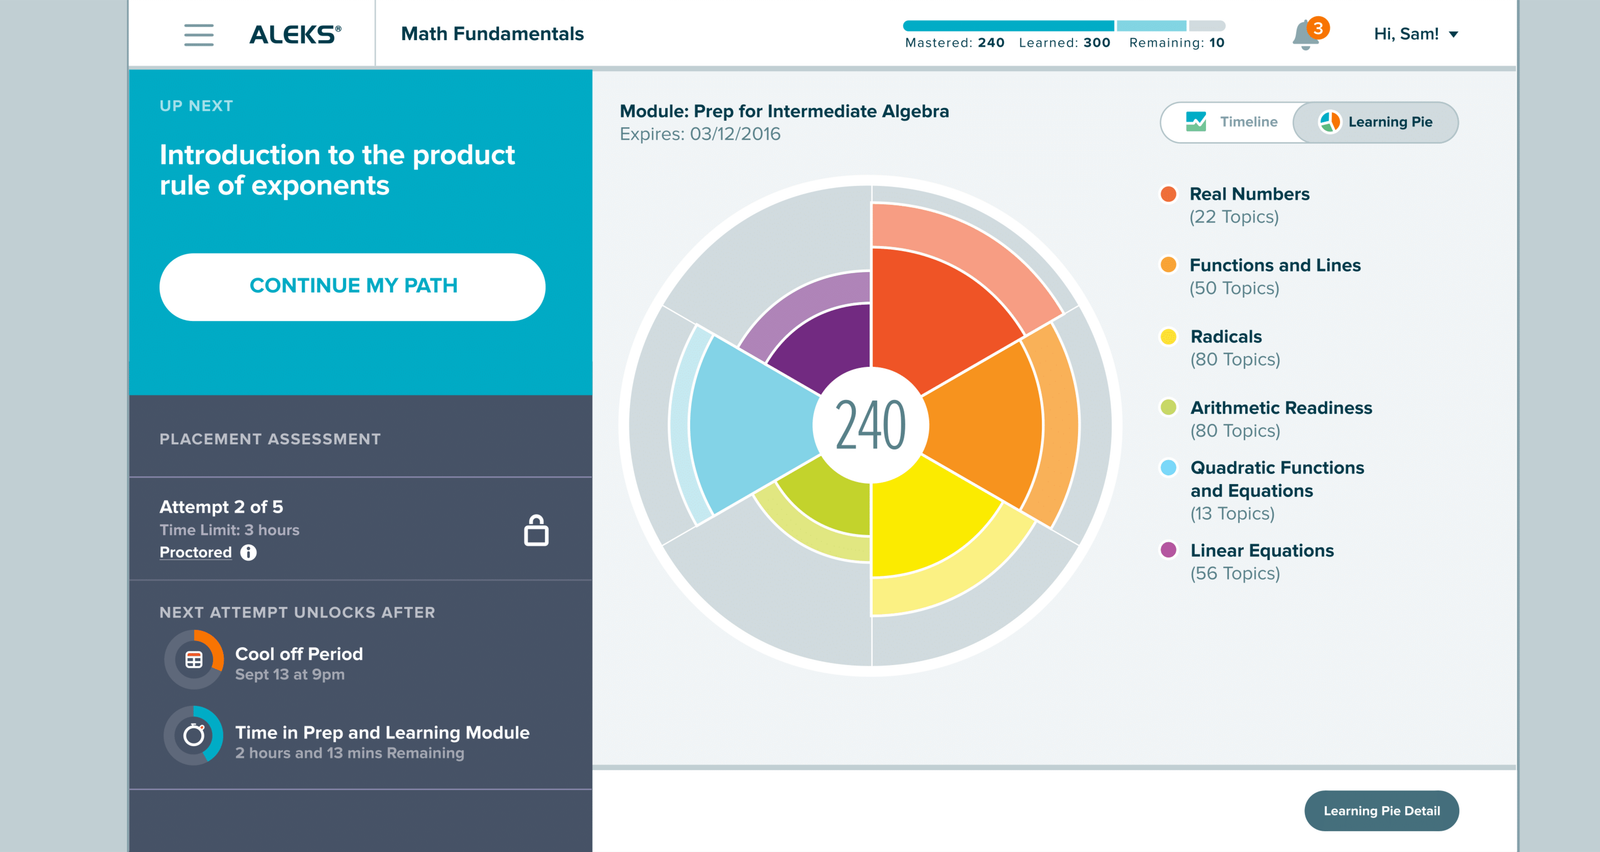Open the Proctored link

tap(196, 552)
